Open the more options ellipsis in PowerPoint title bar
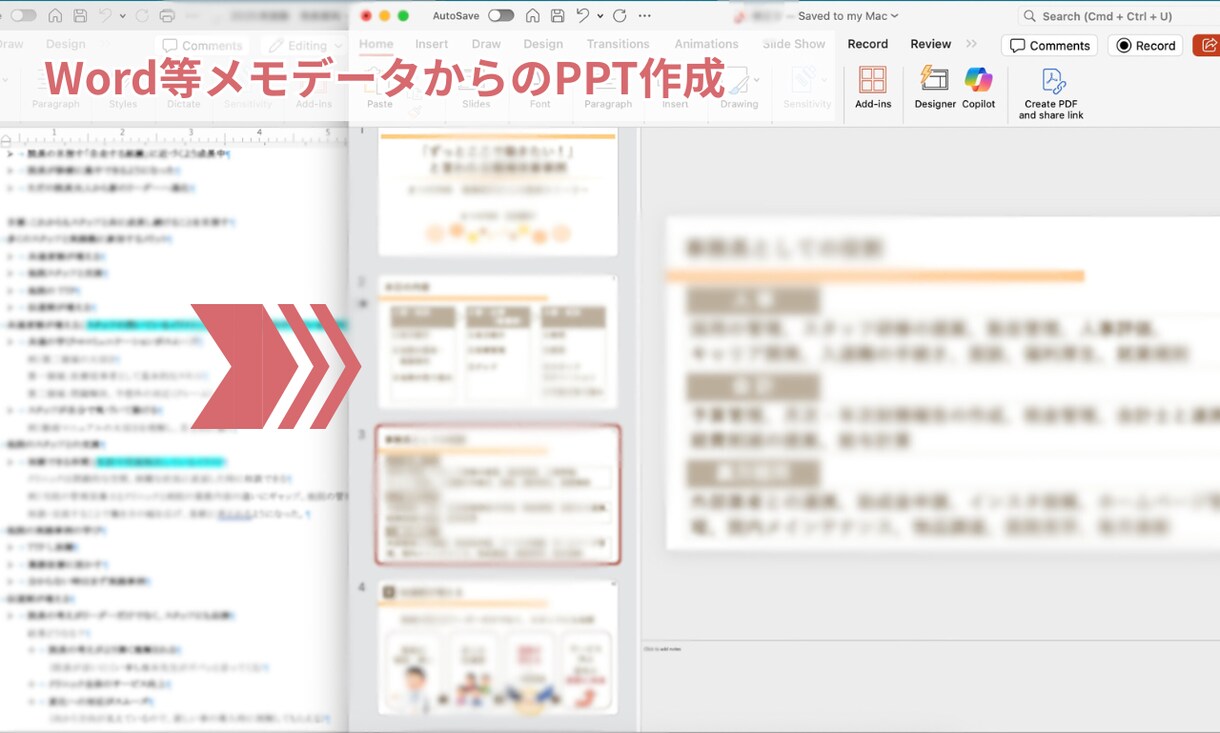This screenshot has height=733, width=1220. [x=644, y=16]
